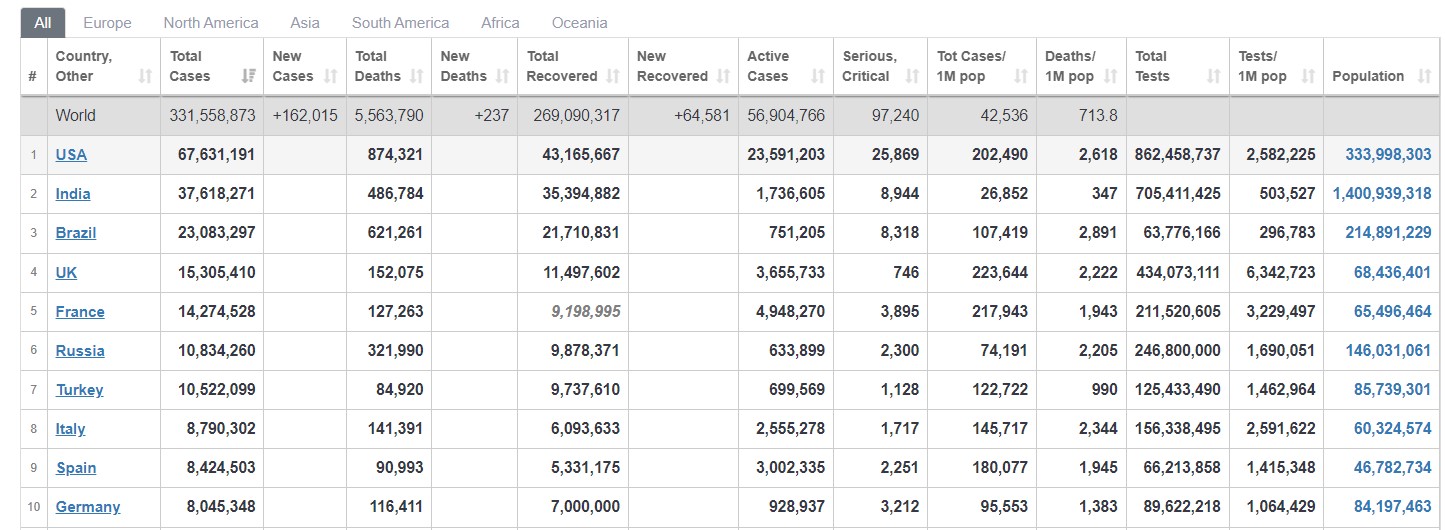Open the Brazil country link
Image resolution: width=1445 pixels, height=530 pixels.
click(x=76, y=233)
